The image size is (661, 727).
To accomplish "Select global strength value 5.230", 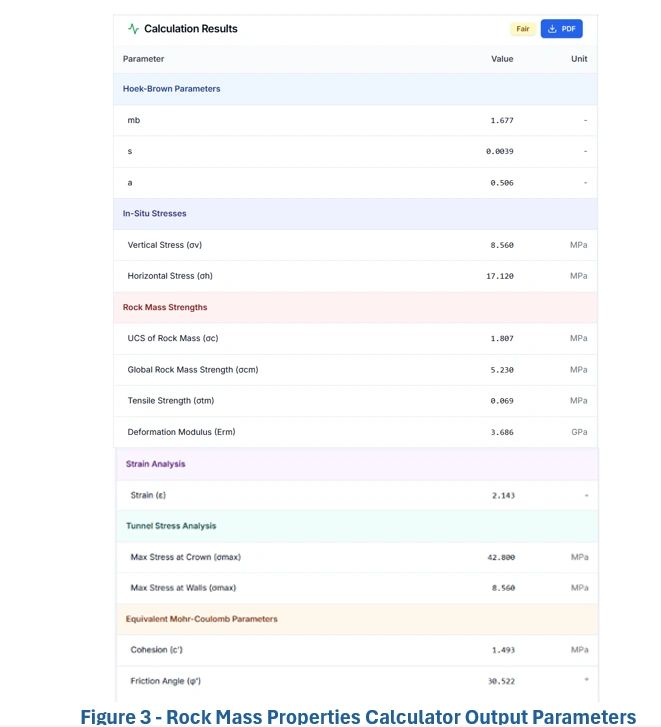I will tap(502, 370).
